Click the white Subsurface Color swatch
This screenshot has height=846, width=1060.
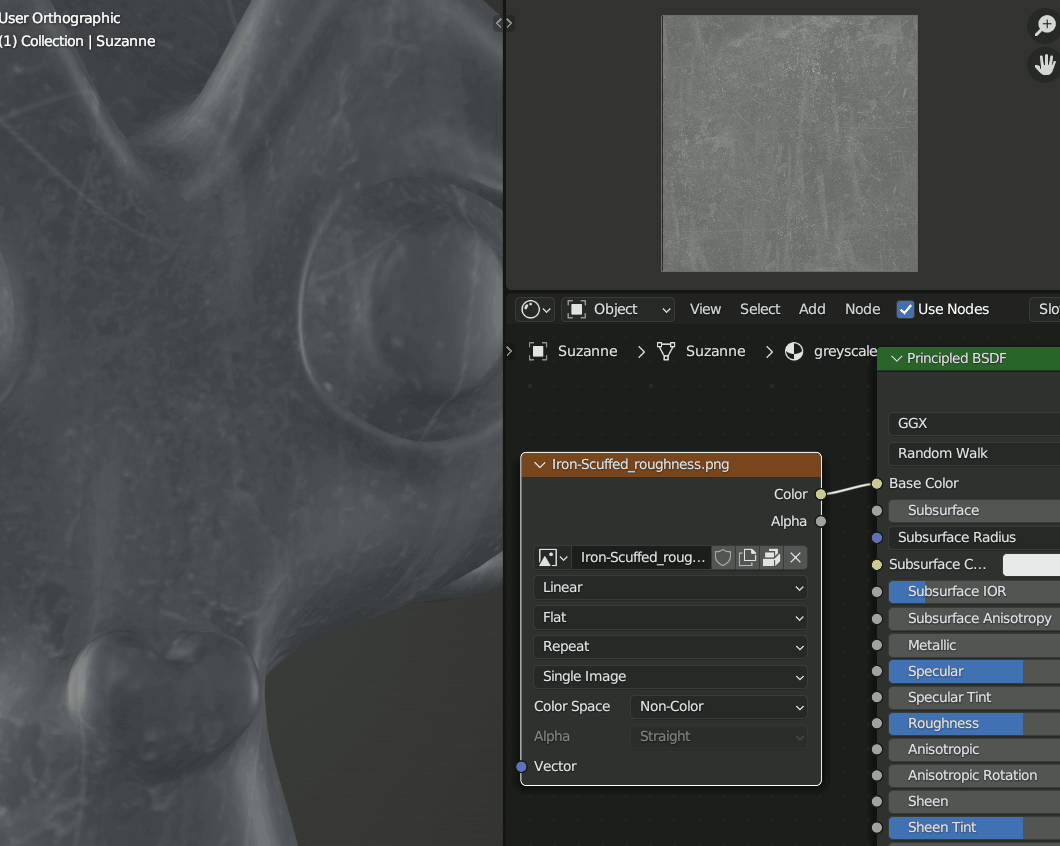(1031, 564)
